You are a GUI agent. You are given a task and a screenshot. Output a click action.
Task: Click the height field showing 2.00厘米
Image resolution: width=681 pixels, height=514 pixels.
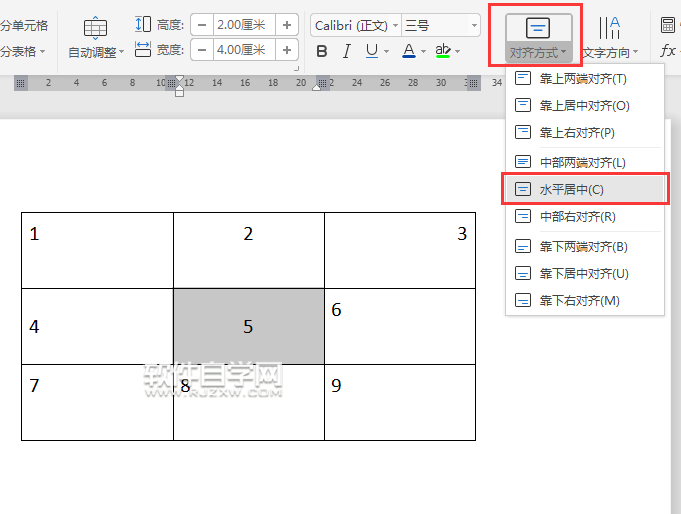[244, 25]
